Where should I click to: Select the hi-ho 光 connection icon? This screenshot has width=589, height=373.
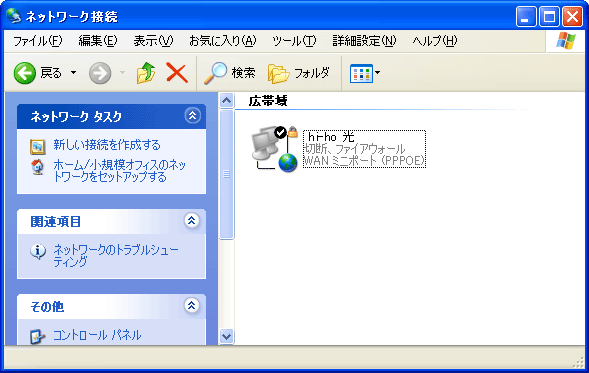click(275, 149)
